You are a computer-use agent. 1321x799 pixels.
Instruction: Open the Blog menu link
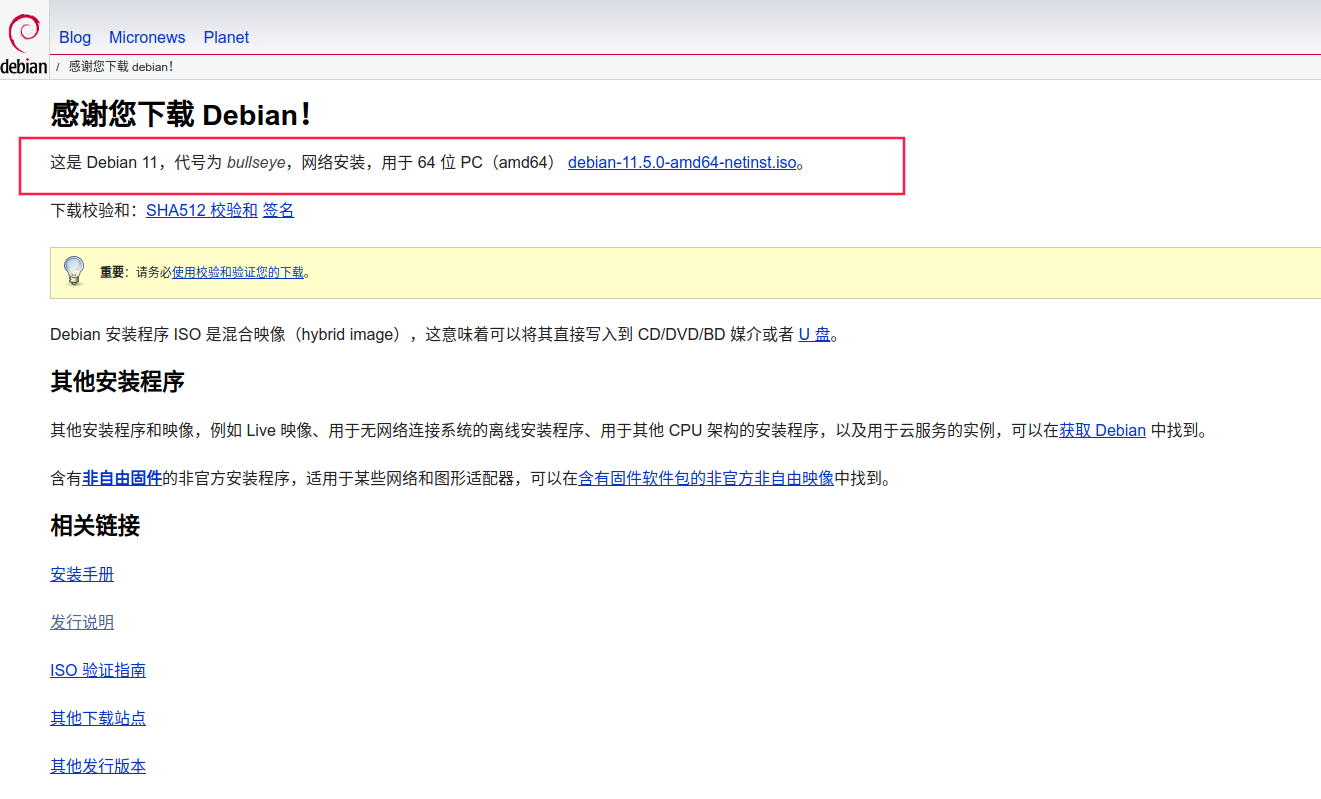[75, 37]
